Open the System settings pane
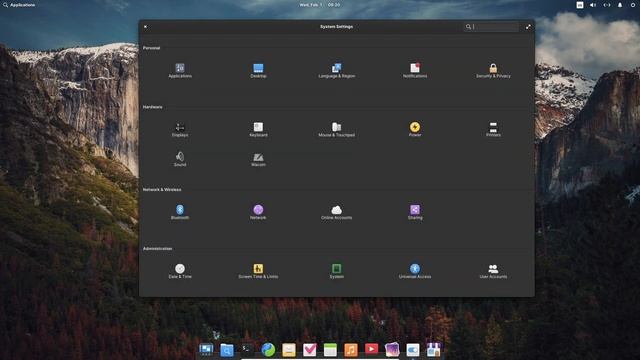Screen dimensions: 640x360 [x=337, y=271]
